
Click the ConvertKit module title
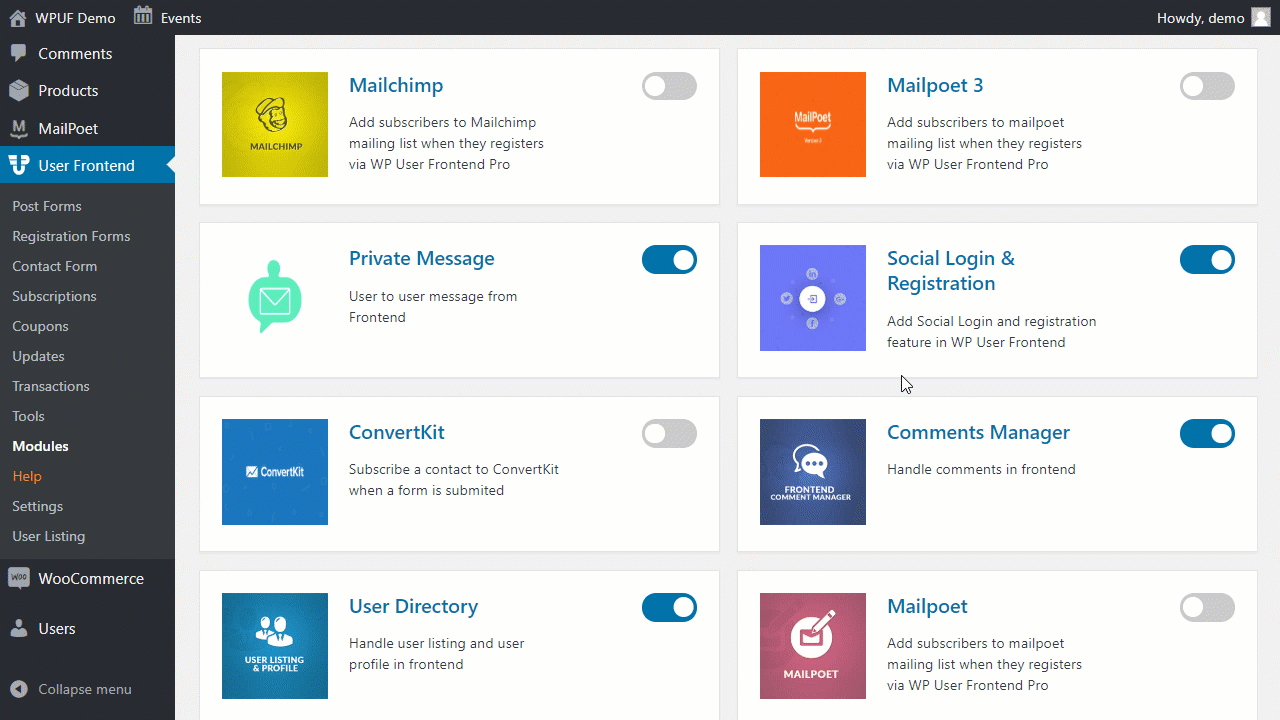(x=397, y=432)
